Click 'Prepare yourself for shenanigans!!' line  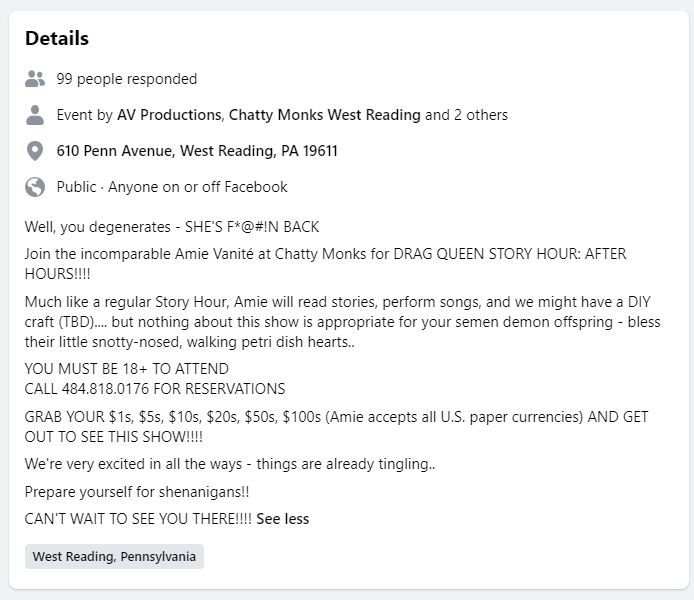137,492
